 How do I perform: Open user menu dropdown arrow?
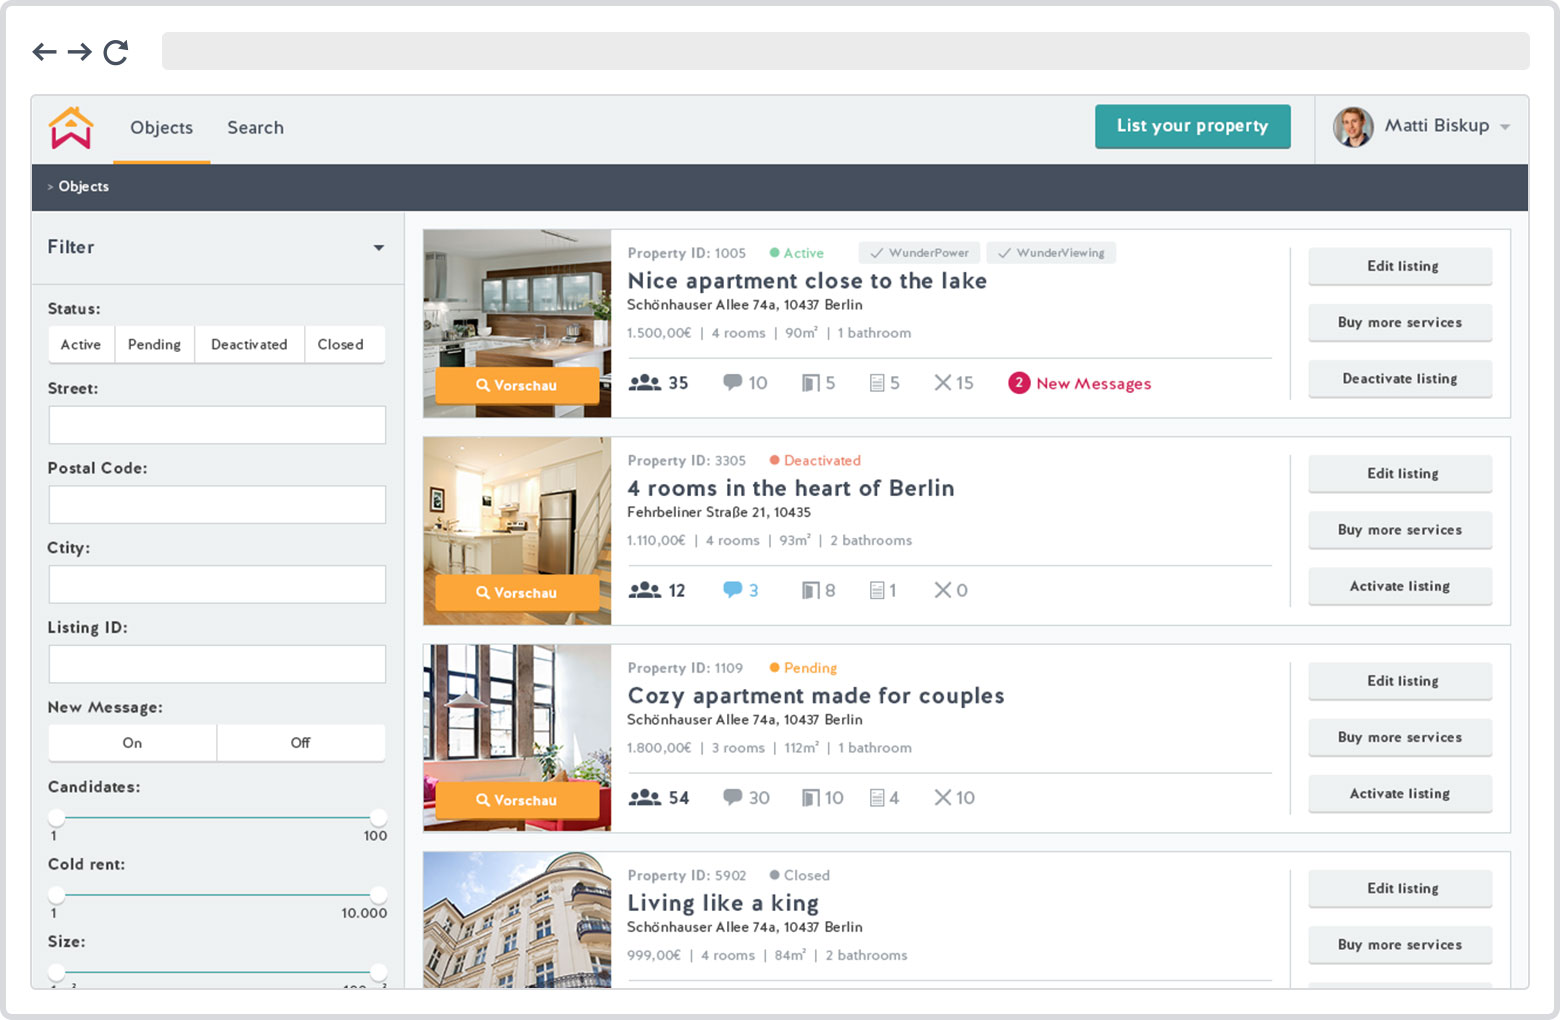coord(1505,127)
